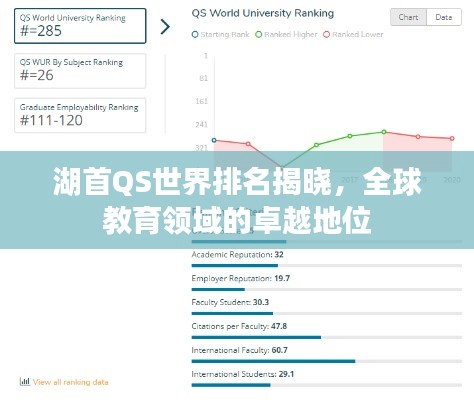Click the right chevron arrow next to ranking card
The height and width of the screenshot is (400, 474).
click(x=165, y=27)
